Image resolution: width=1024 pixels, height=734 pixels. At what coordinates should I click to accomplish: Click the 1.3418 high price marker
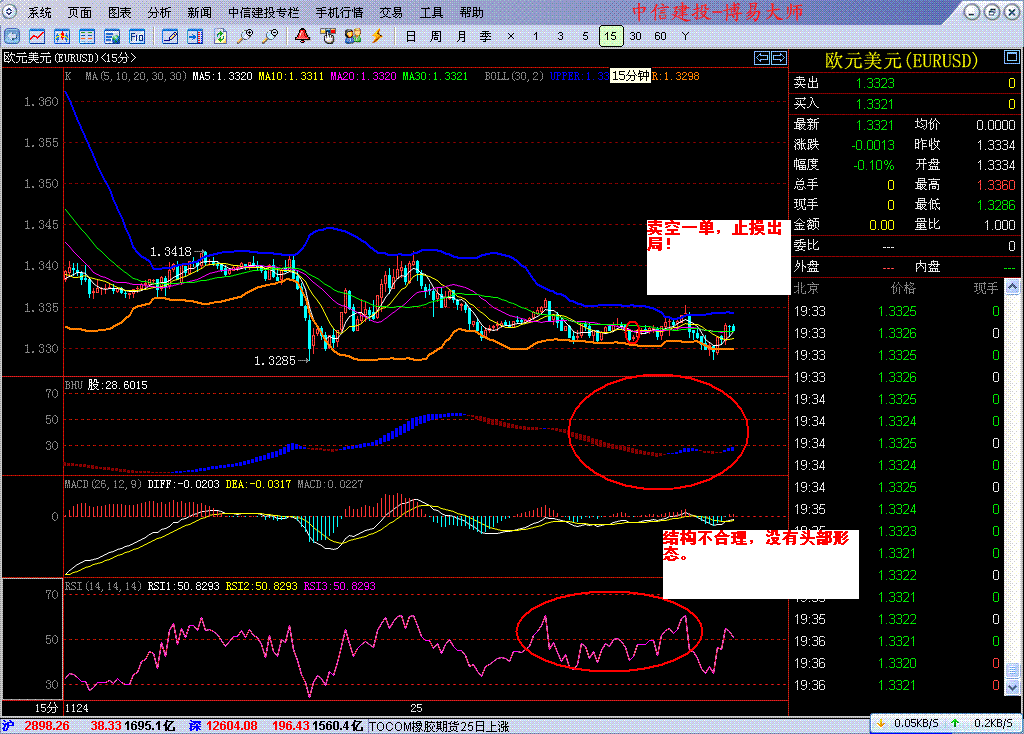[x=170, y=251]
